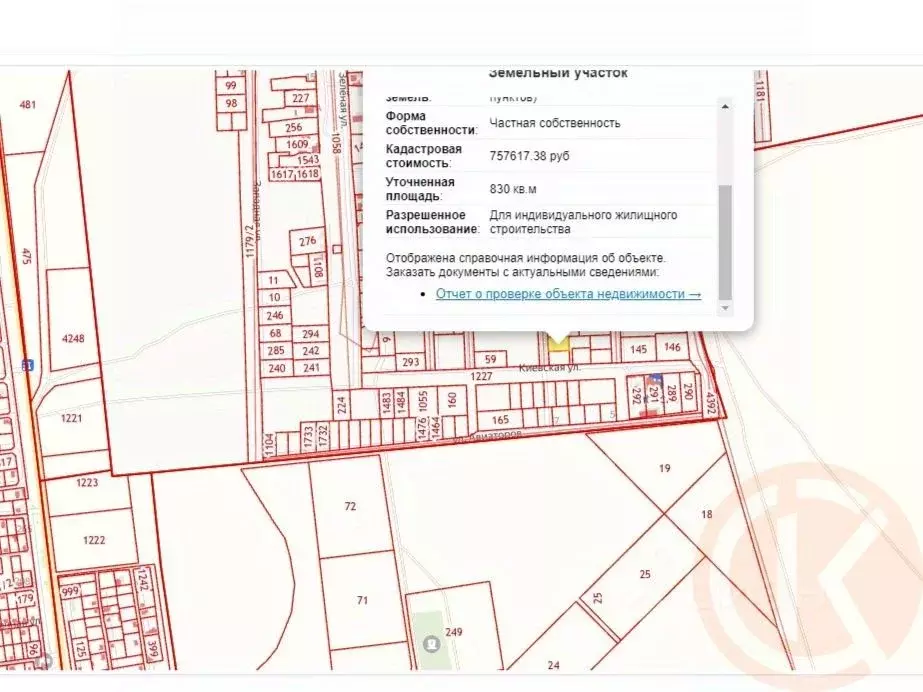Click the museum marker icon near parcel 249
The image size is (923, 692).
pyautogui.click(x=432, y=643)
